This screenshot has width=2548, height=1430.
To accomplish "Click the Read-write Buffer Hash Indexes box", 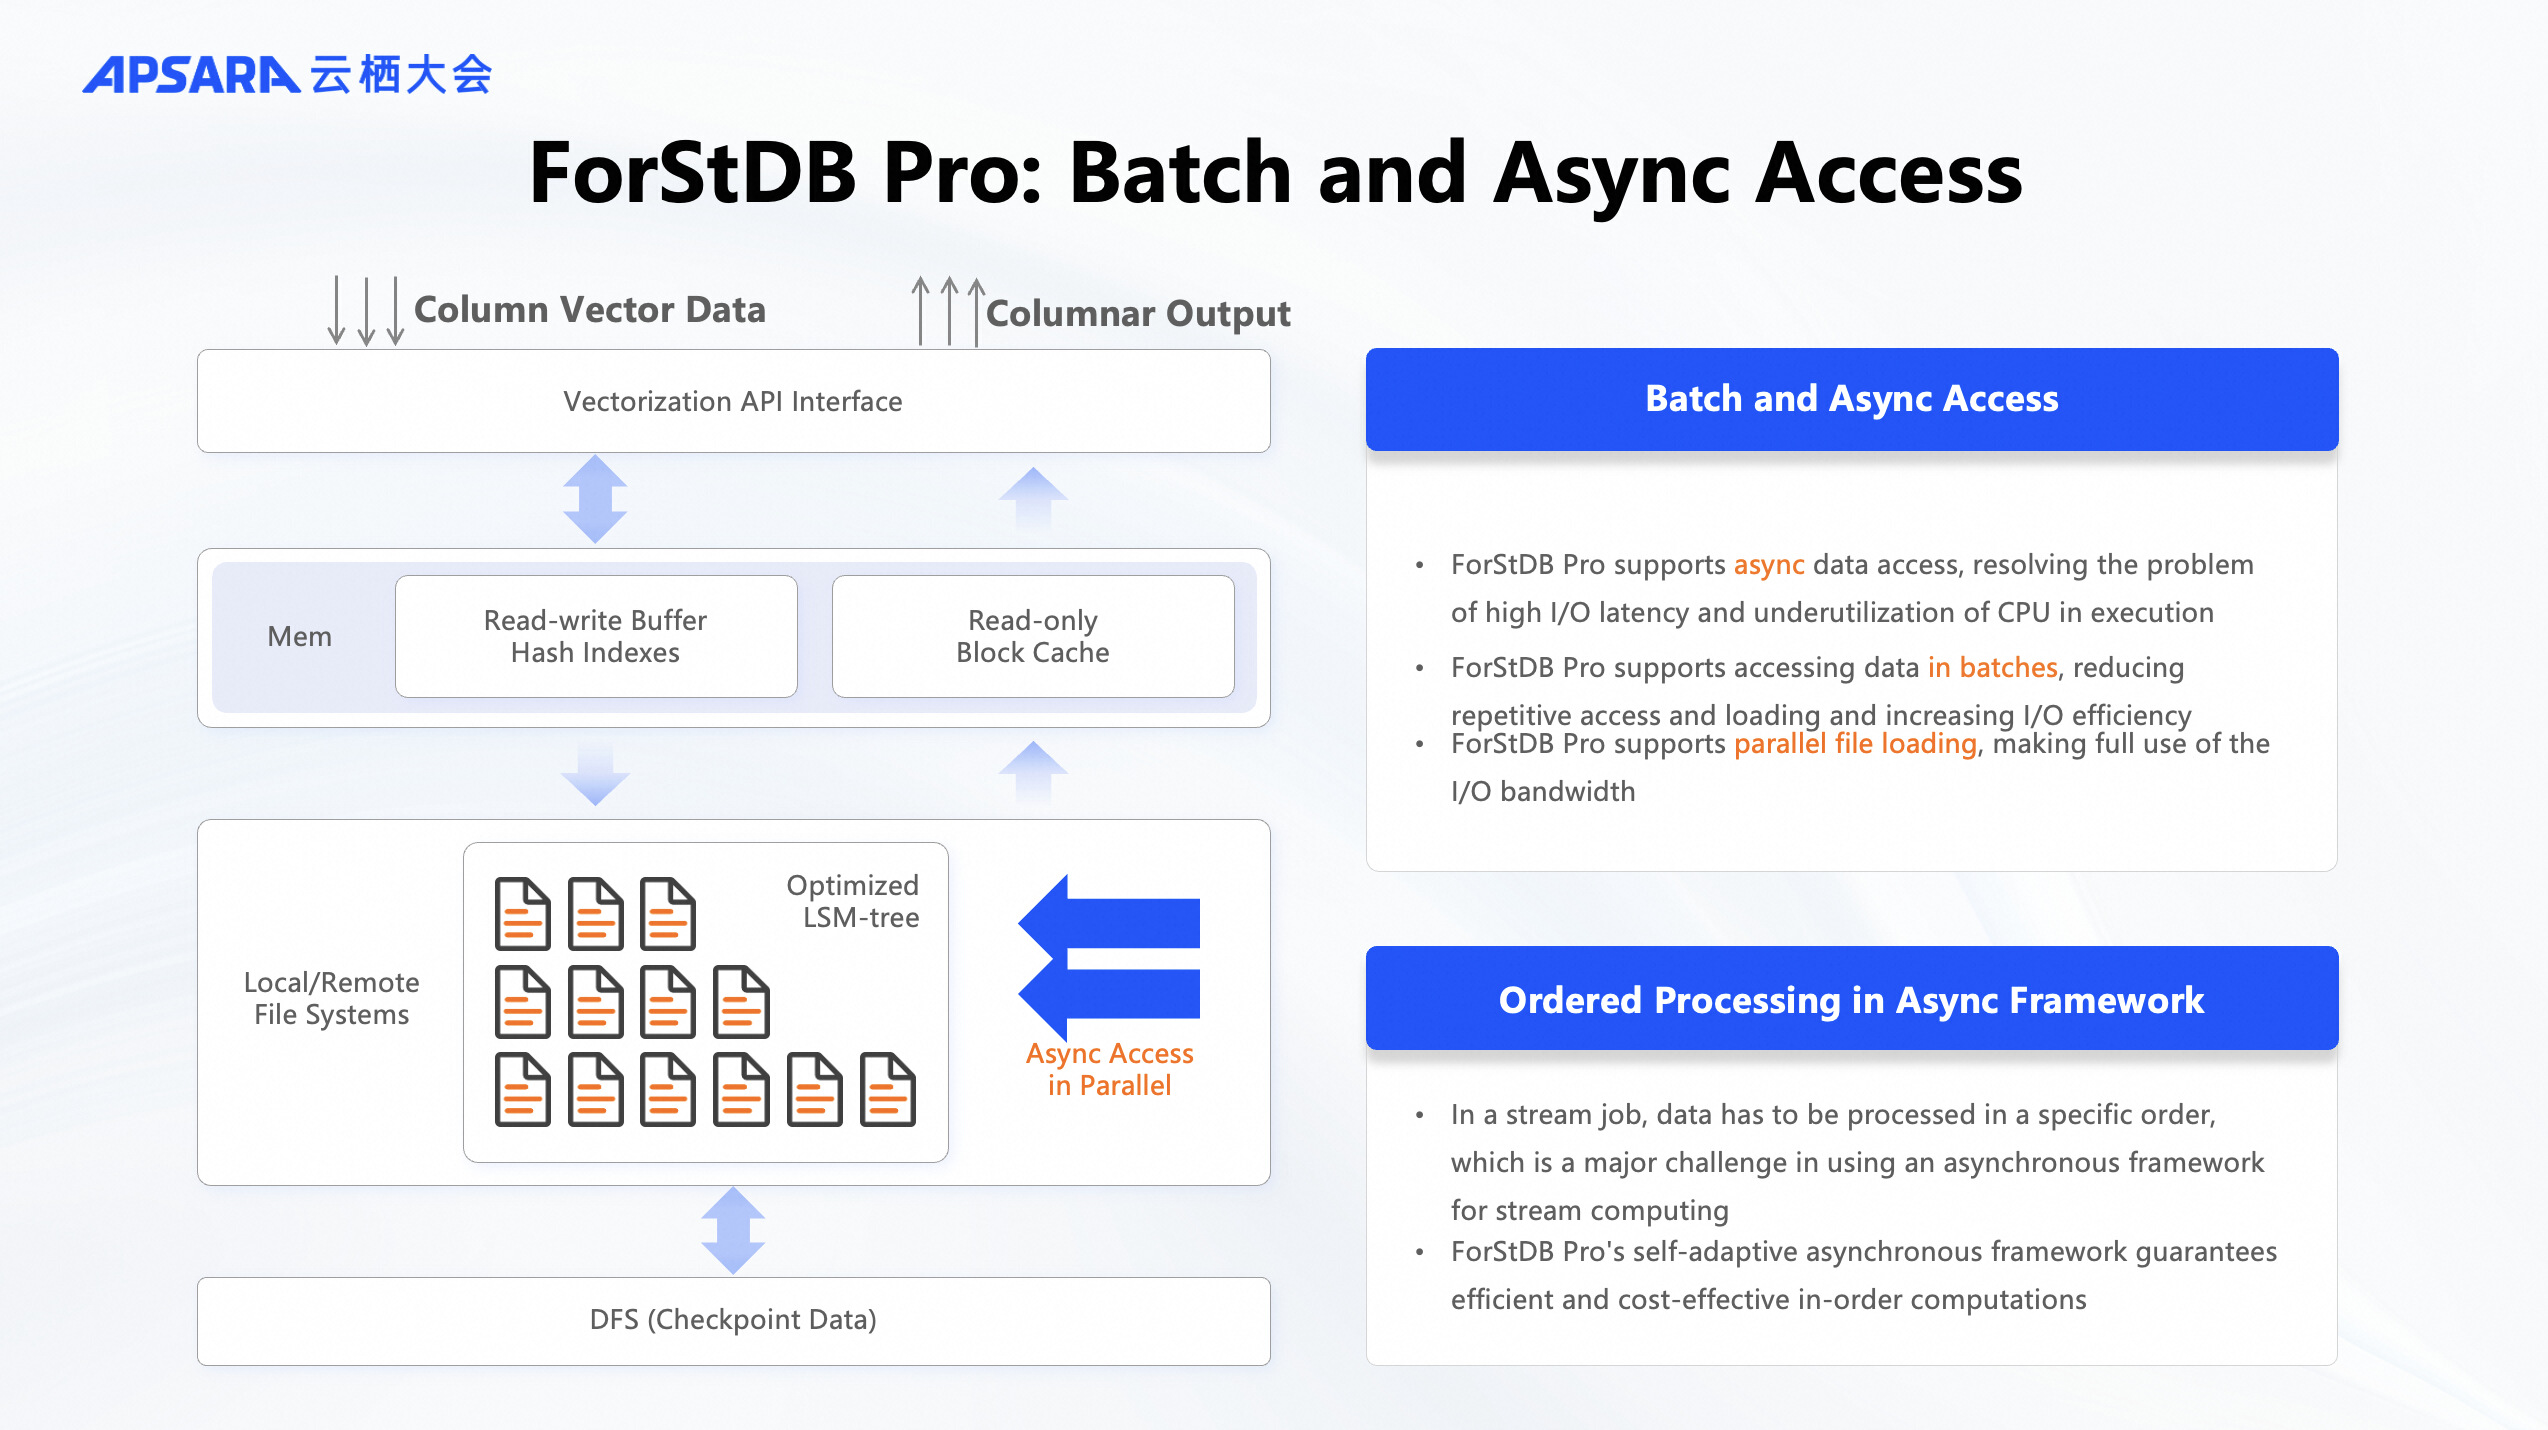I will tap(596, 636).
